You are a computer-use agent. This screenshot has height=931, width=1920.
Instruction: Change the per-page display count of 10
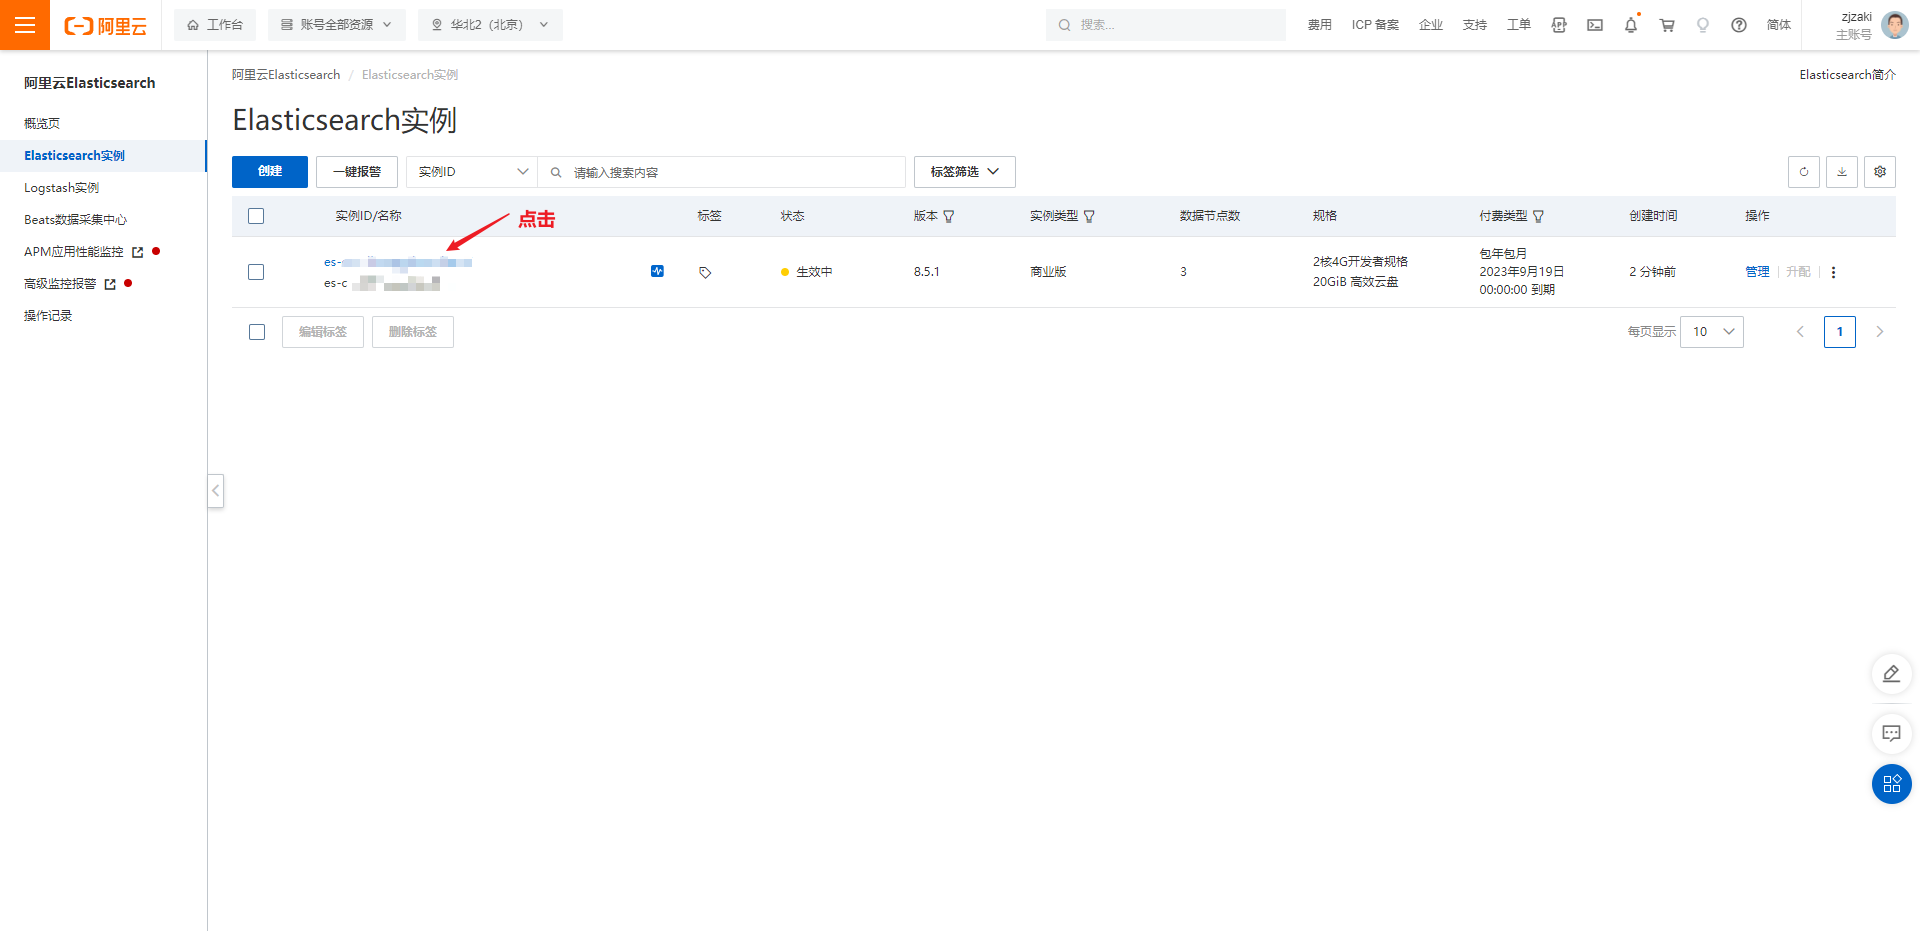pos(1712,332)
